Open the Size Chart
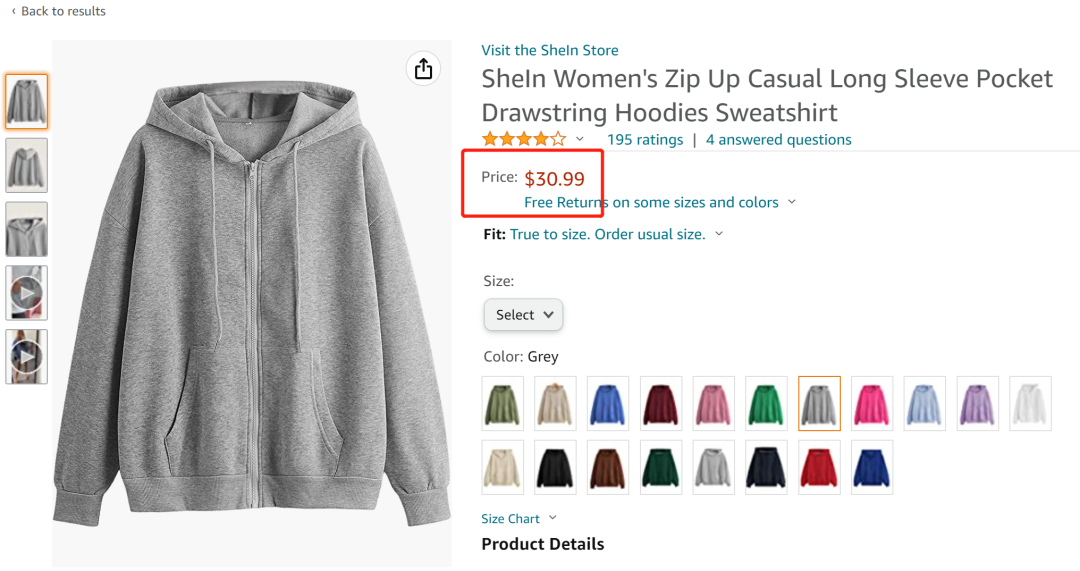This screenshot has height=571, width=1080. coord(518,519)
